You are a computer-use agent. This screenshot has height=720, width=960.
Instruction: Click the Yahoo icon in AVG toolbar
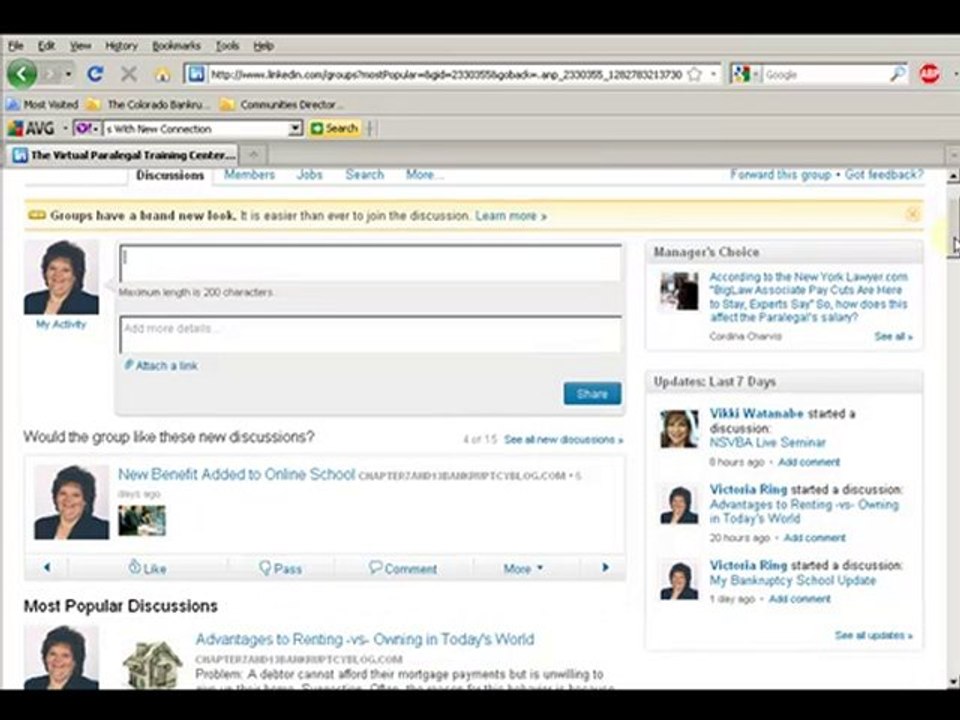click(x=83, y=129)
